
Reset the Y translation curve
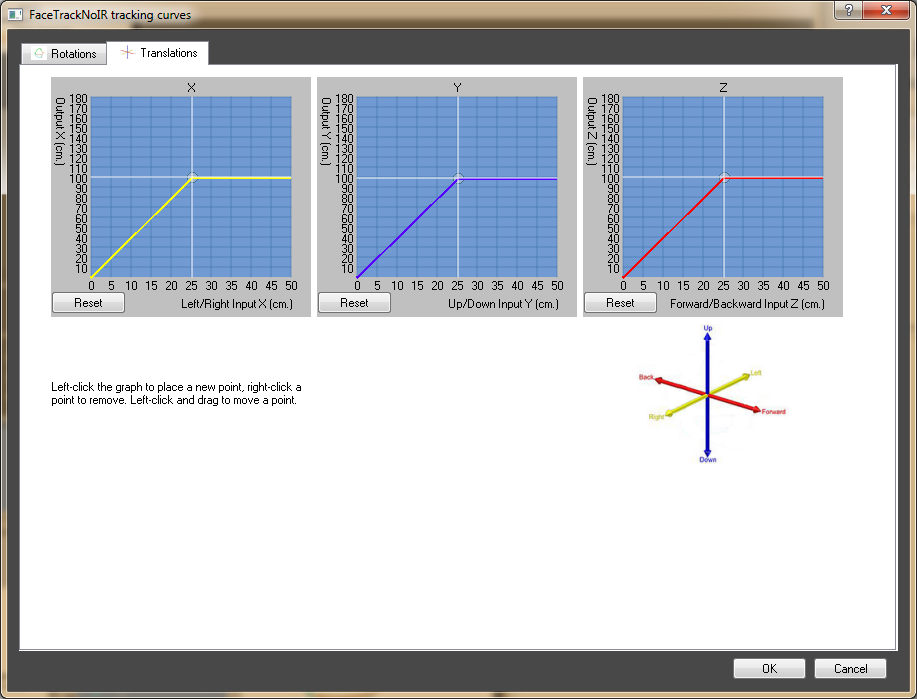click(354, 303)
